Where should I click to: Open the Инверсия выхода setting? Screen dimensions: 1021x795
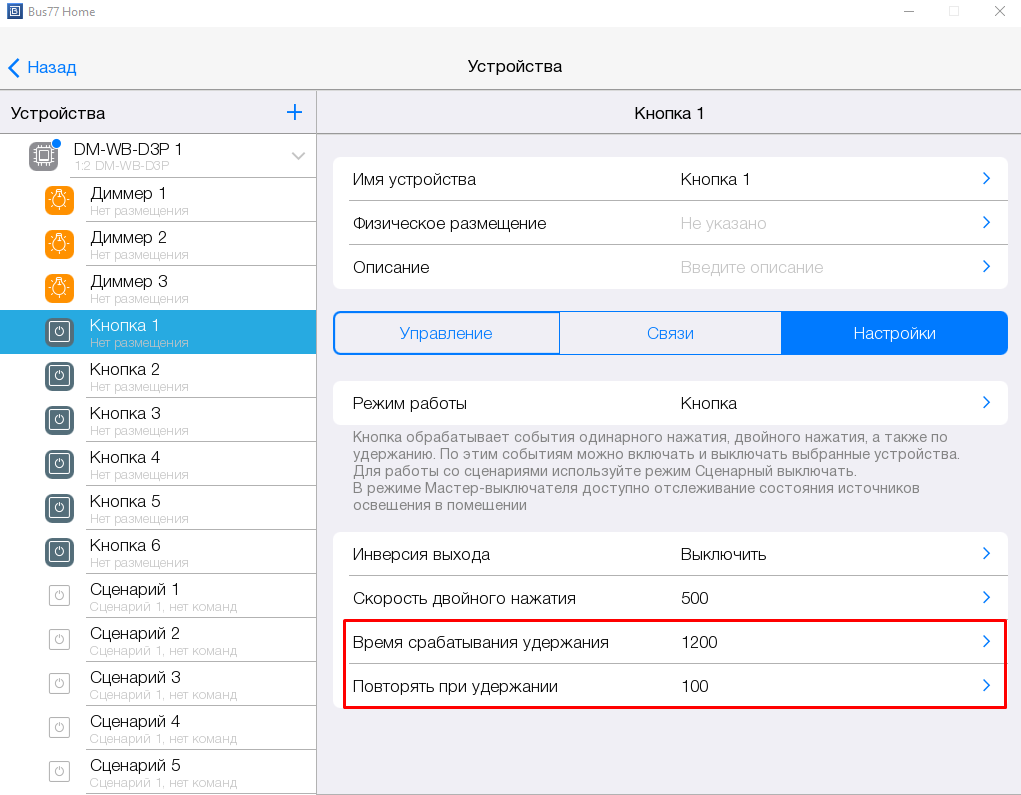click(x=669, y=554)
